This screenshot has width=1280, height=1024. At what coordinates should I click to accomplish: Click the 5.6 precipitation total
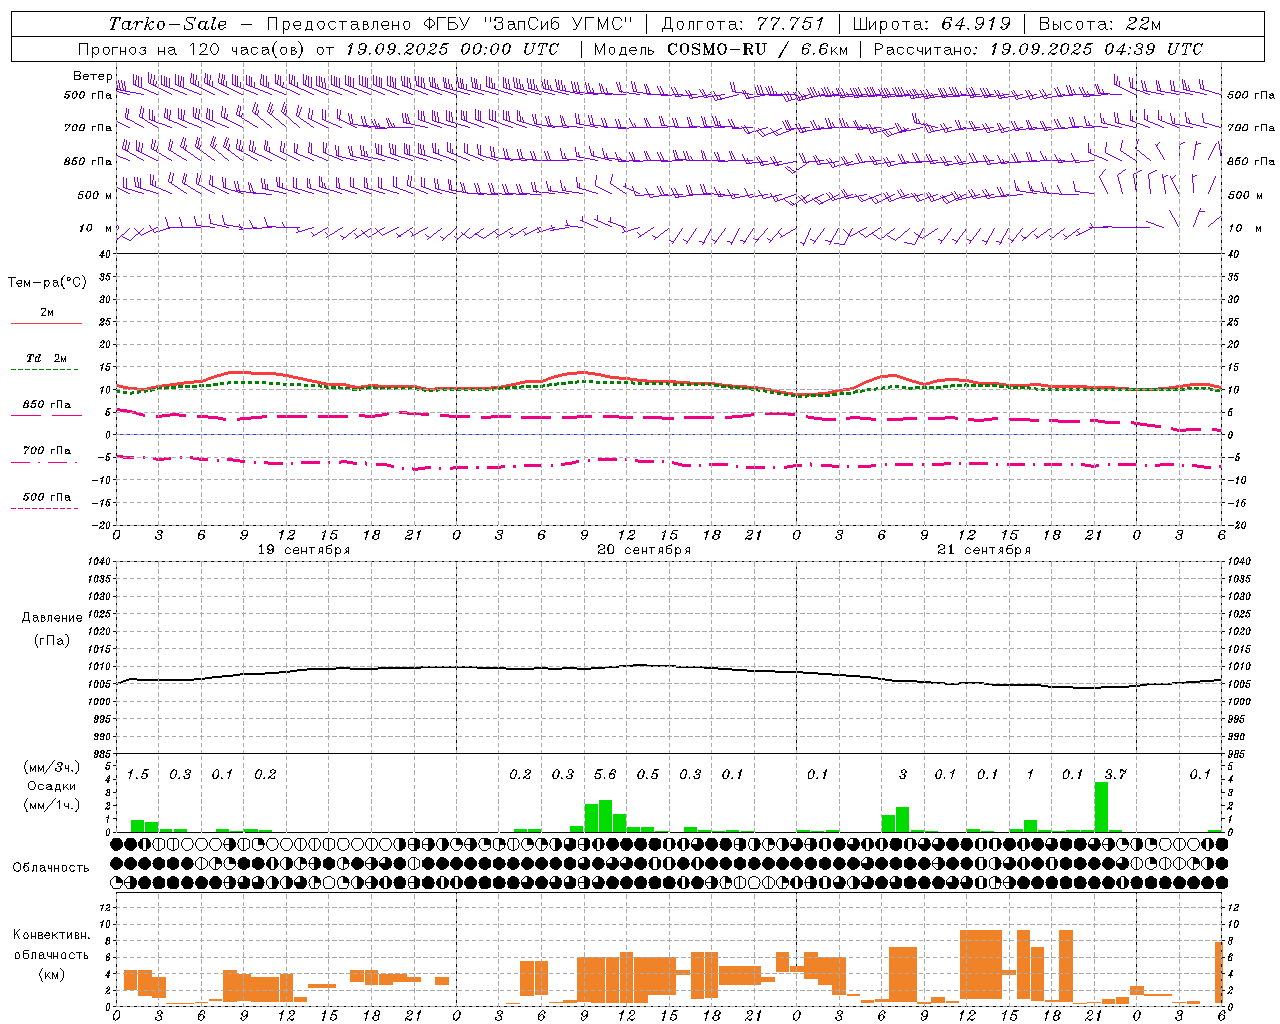click(x=605, y=774)
